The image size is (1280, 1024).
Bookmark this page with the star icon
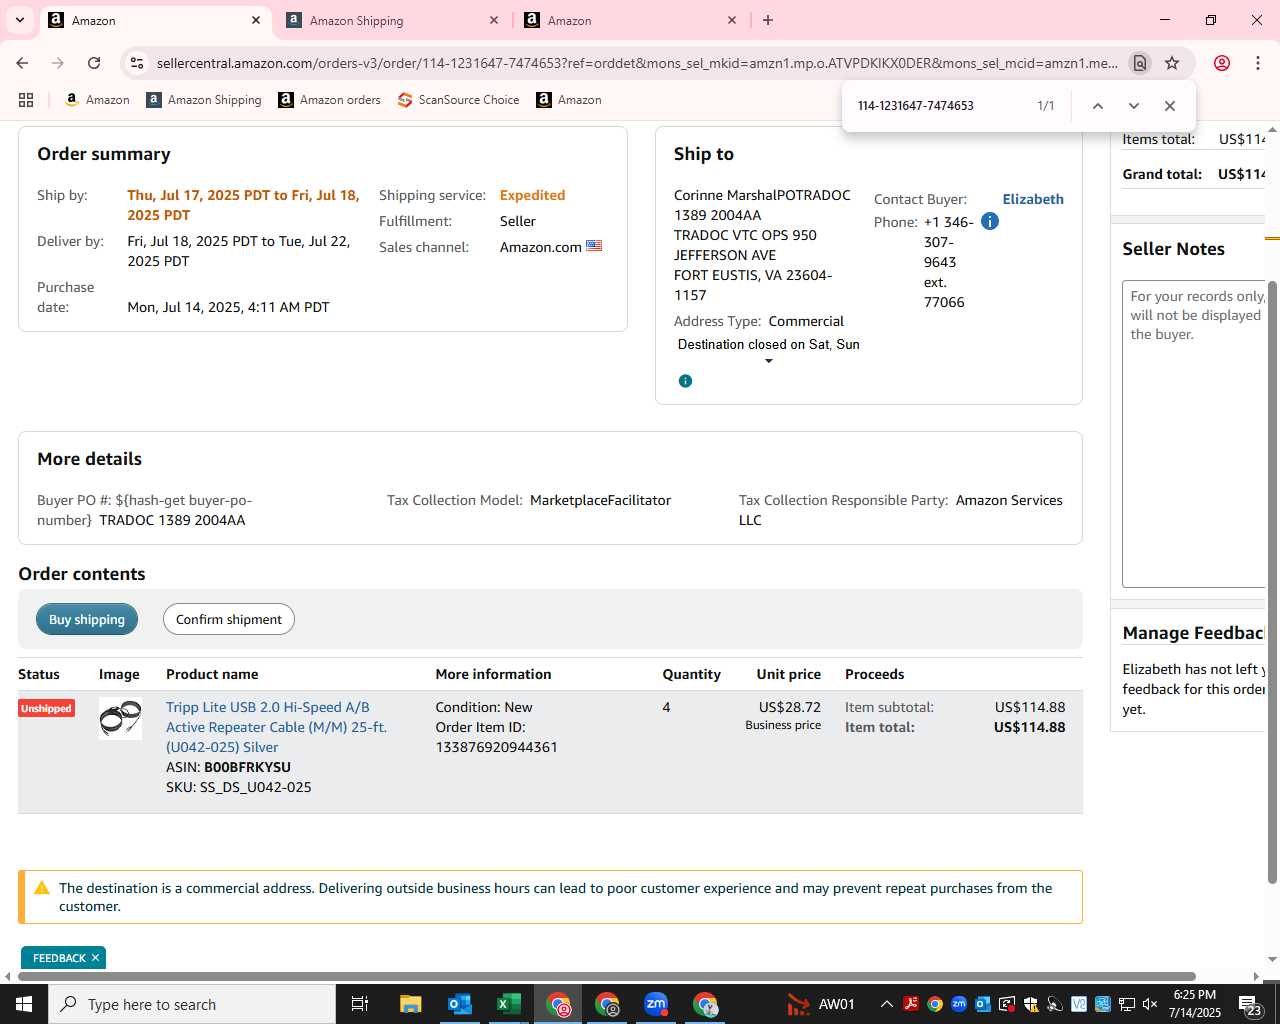[1172, 63]
